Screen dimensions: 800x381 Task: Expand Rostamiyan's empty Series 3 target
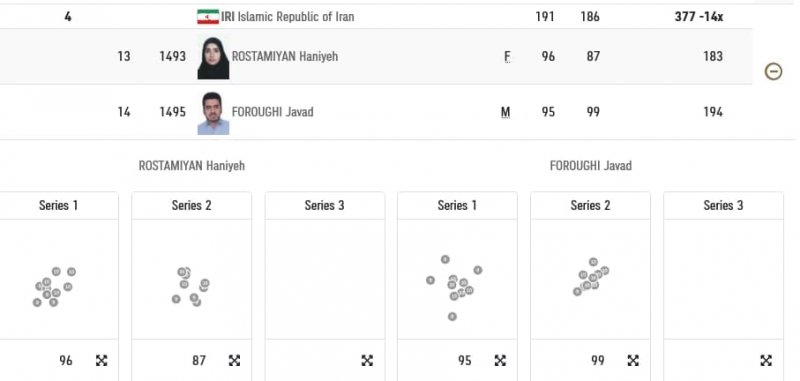tap(367, 361)
